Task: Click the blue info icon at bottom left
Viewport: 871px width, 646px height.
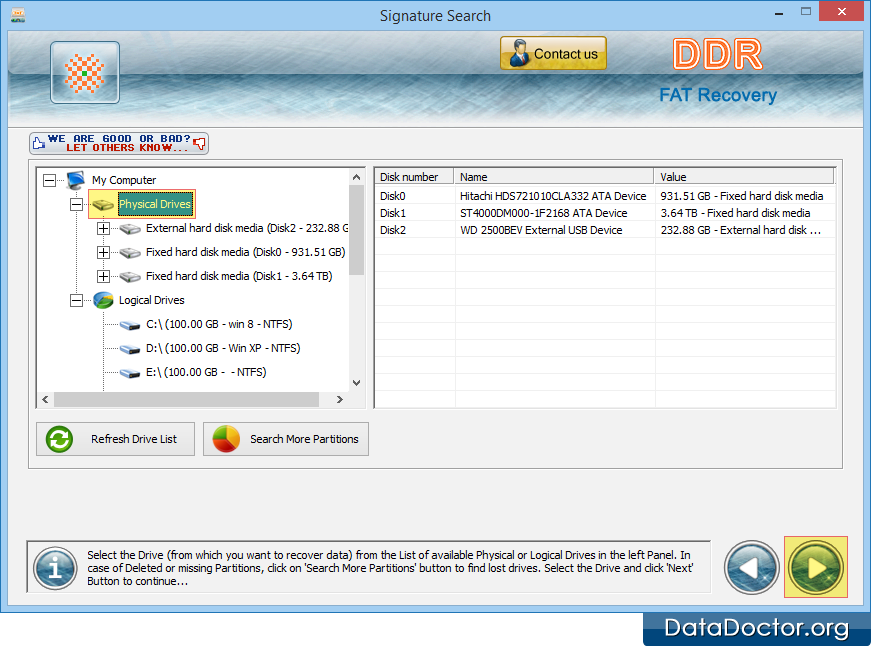Action: [54, 567]
